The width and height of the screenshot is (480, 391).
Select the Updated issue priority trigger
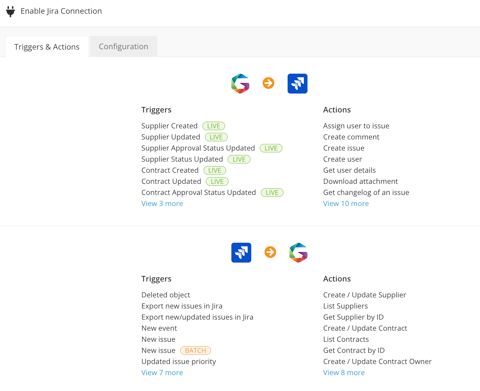coord(179,361)
